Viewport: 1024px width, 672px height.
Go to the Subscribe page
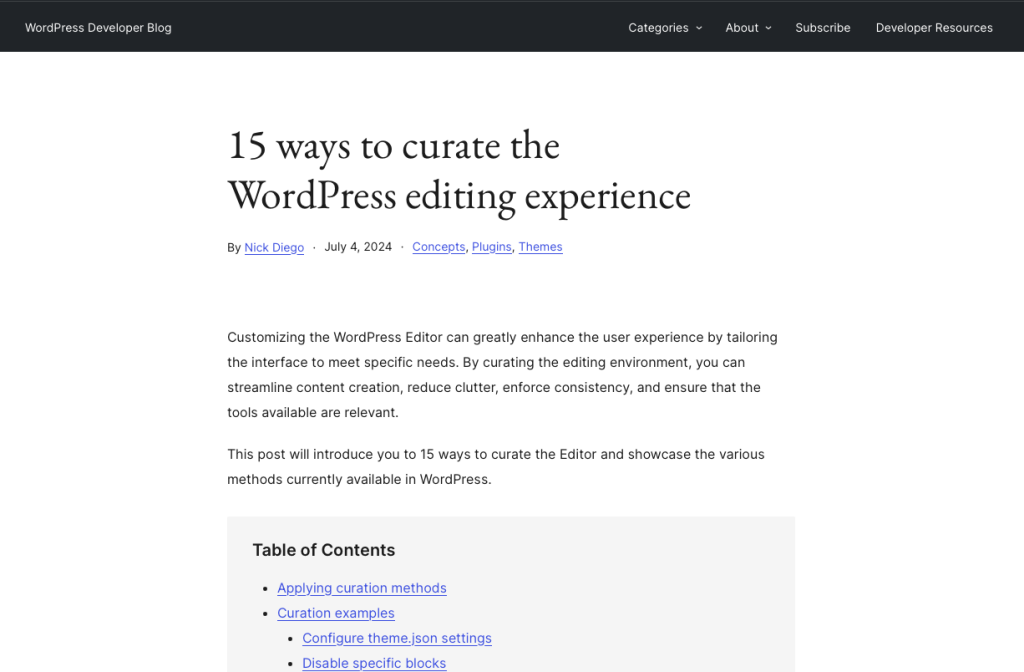point(822,28)
